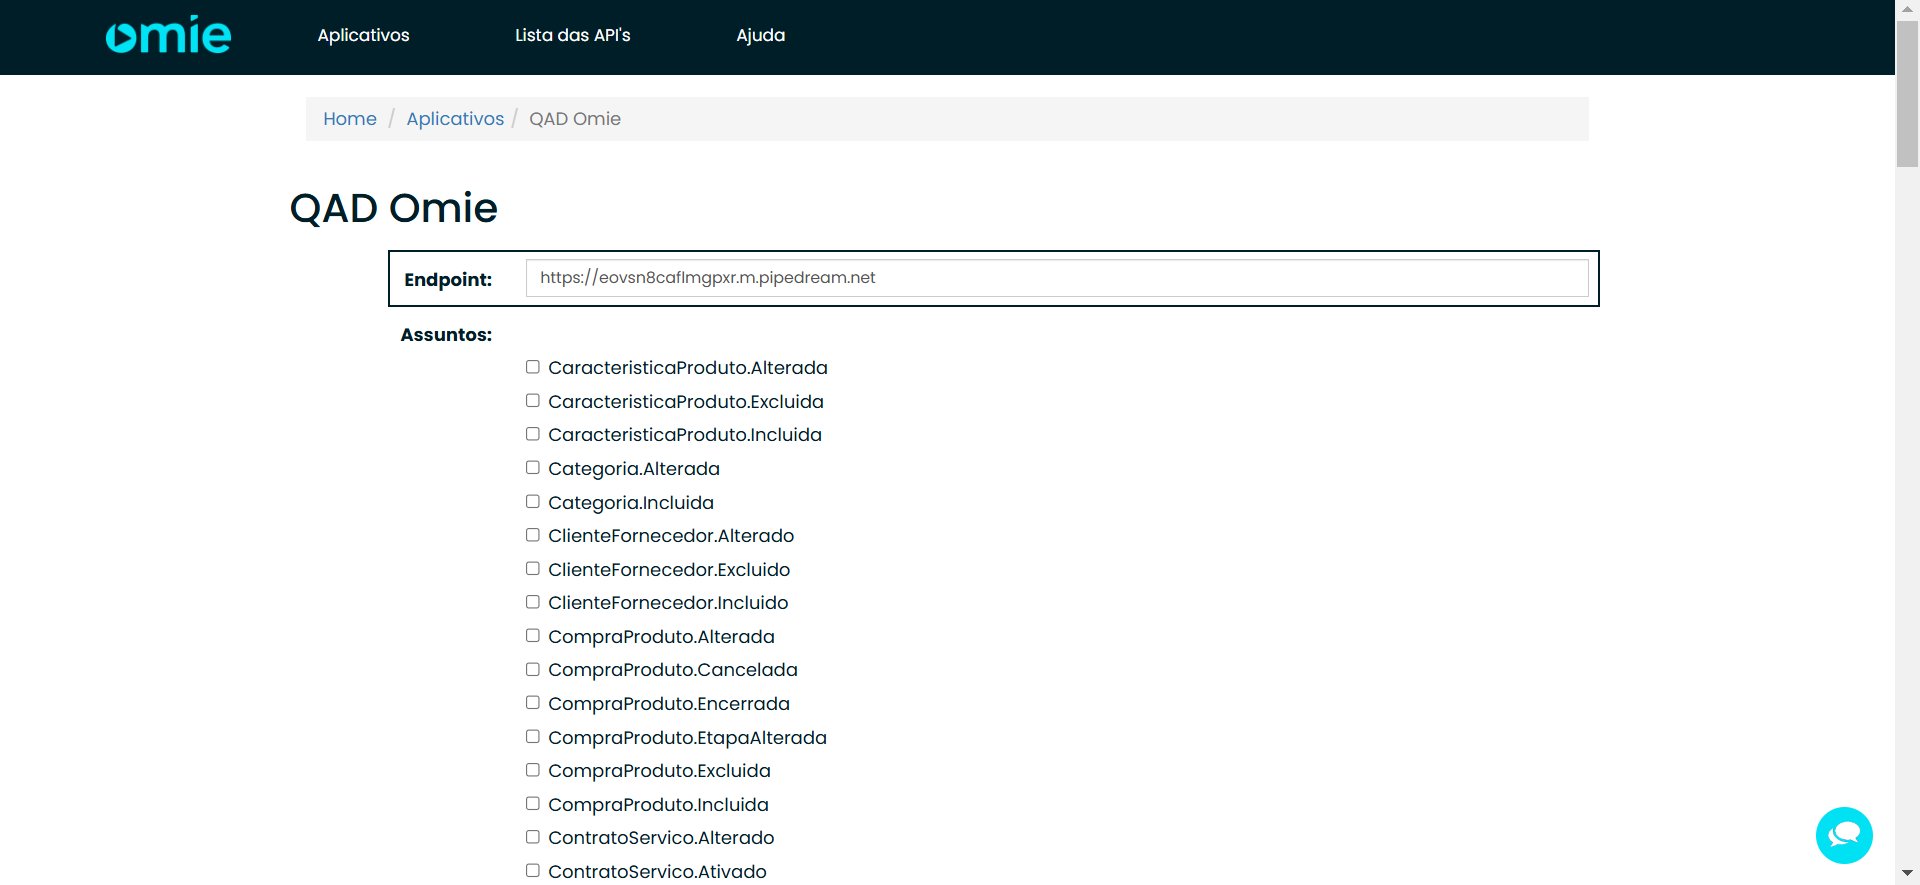Viewport: 1920px width, 885px height.
Task: Tick ClienteFornecedor.Excluido checkbox
Action: click(x=533, y=569)
